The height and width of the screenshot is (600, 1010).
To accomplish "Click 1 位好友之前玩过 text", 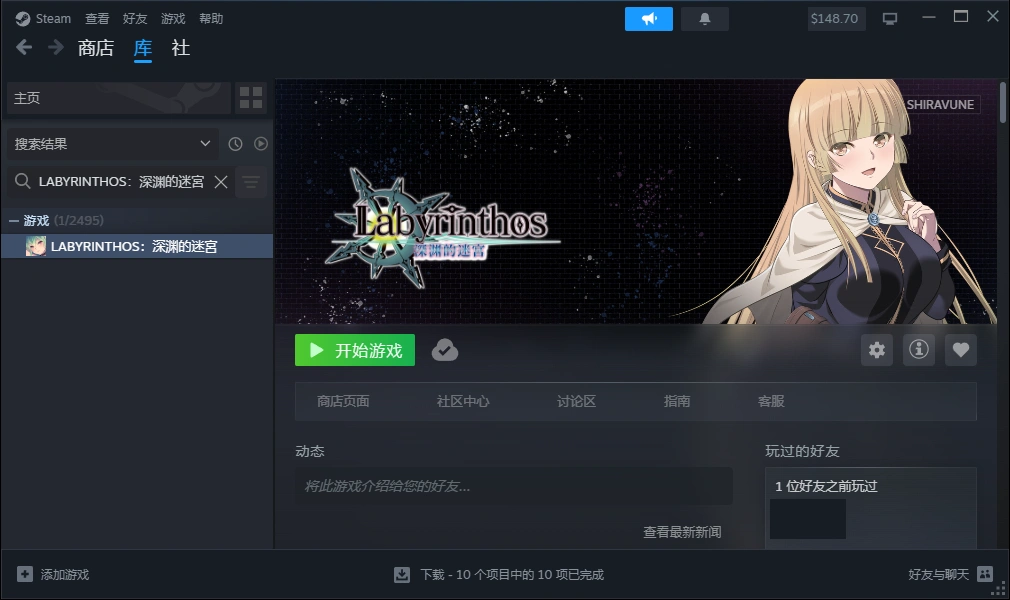I will [826, 486].
